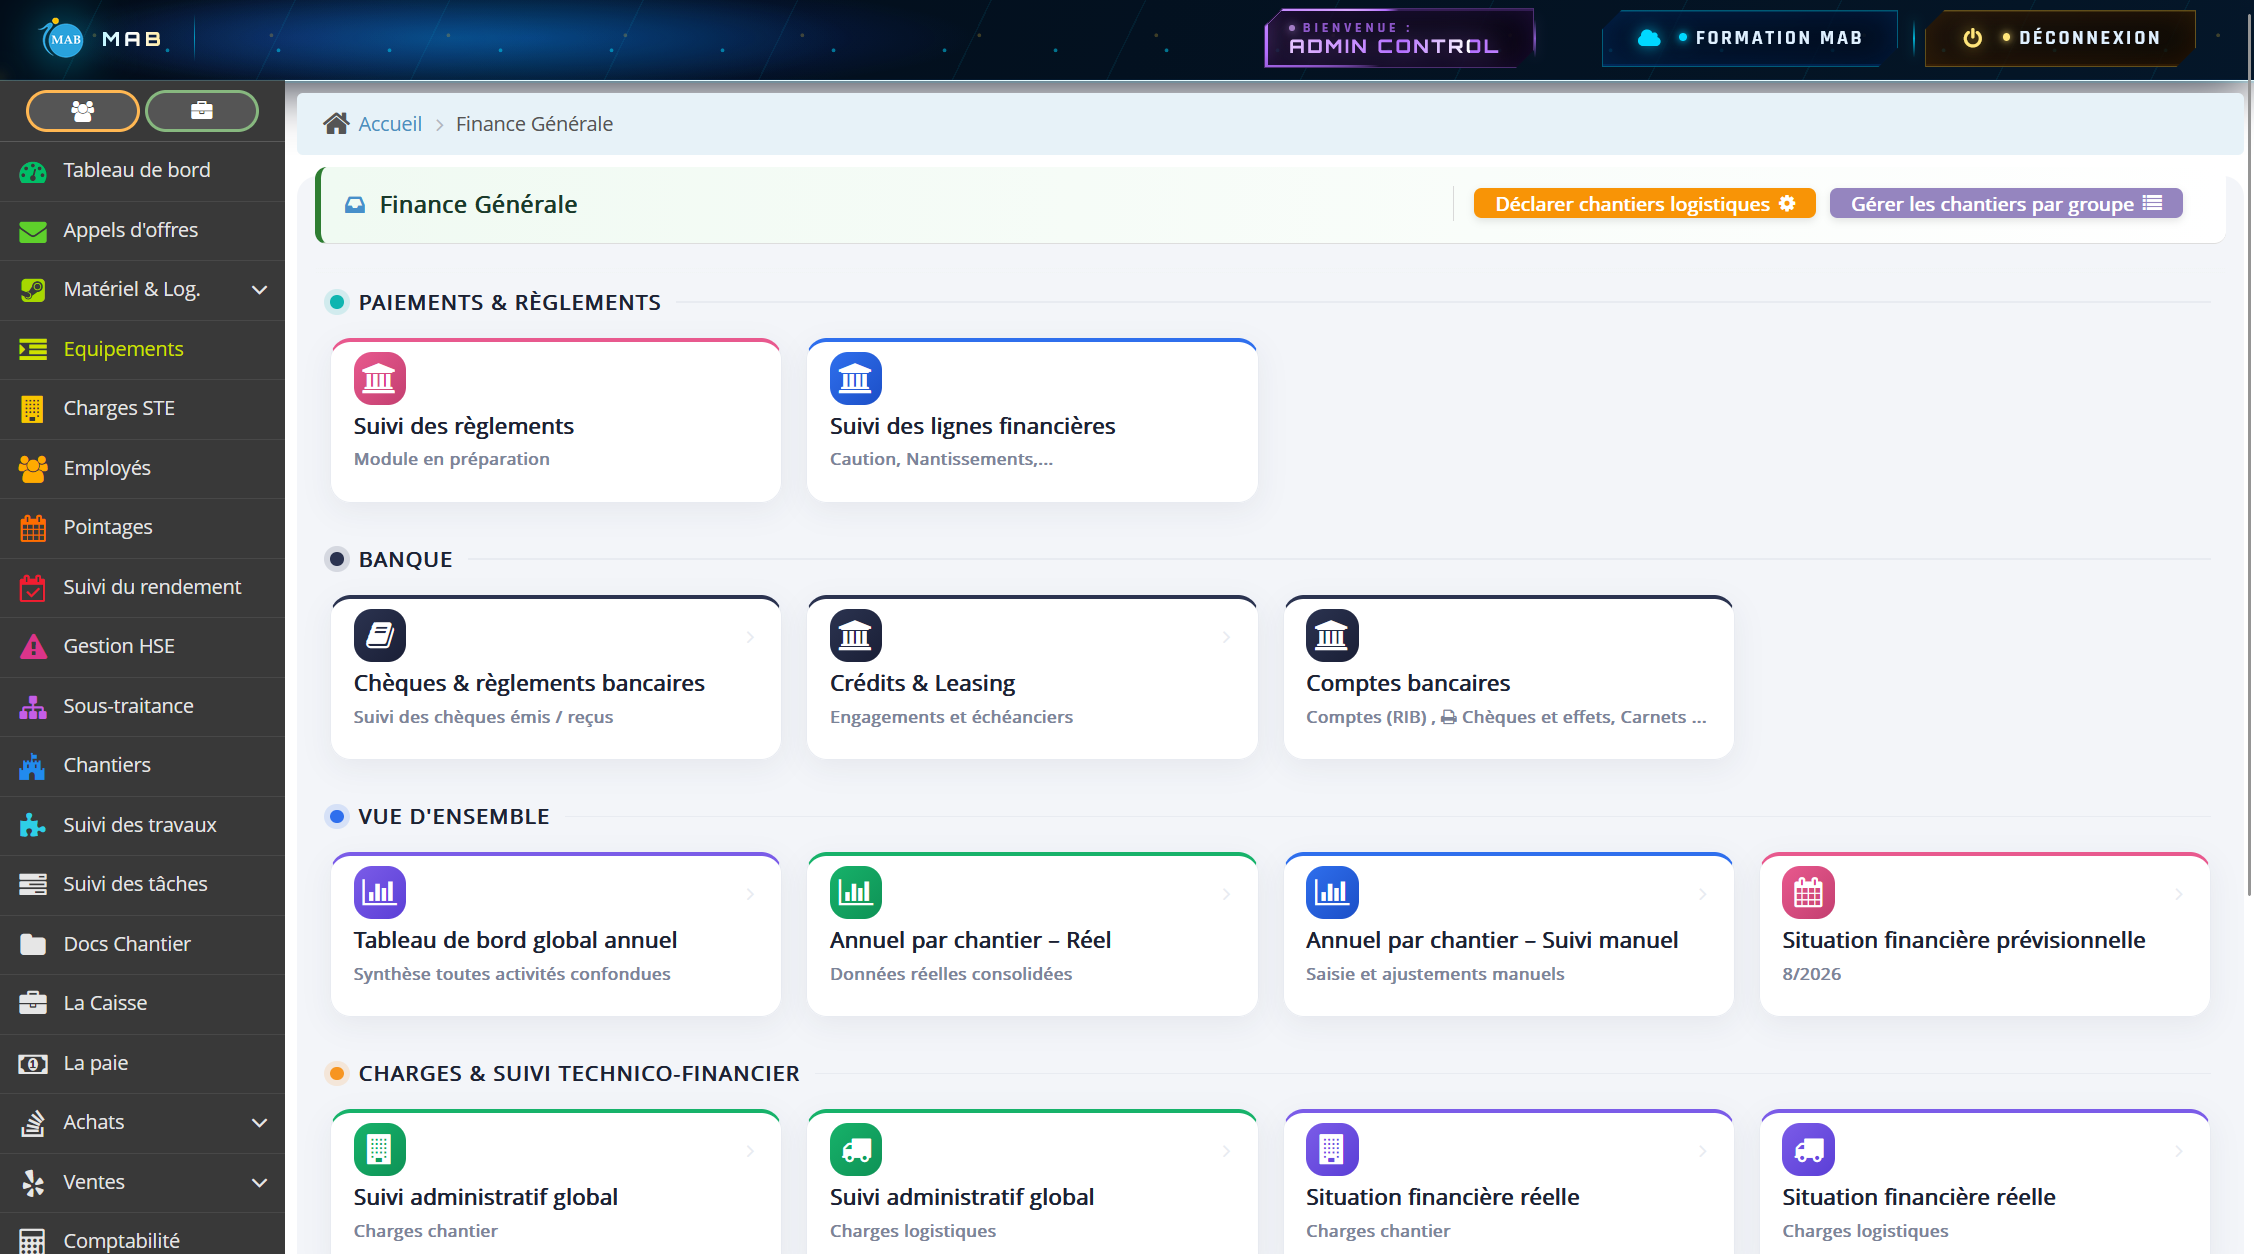Viewport: 2254px width, 1254px height.
Task: Click the arrow on Situation financière prévisionnelle card
Action: pos(2178,894)
